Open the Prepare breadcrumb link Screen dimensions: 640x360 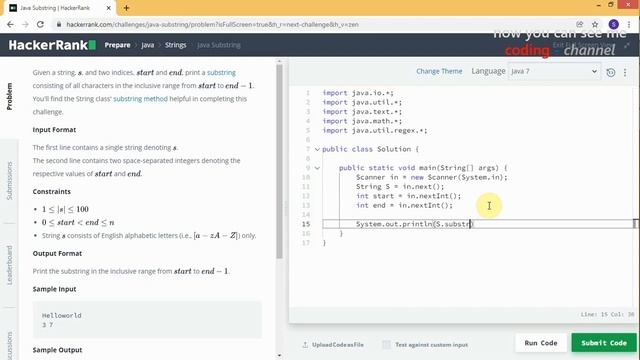118,45
